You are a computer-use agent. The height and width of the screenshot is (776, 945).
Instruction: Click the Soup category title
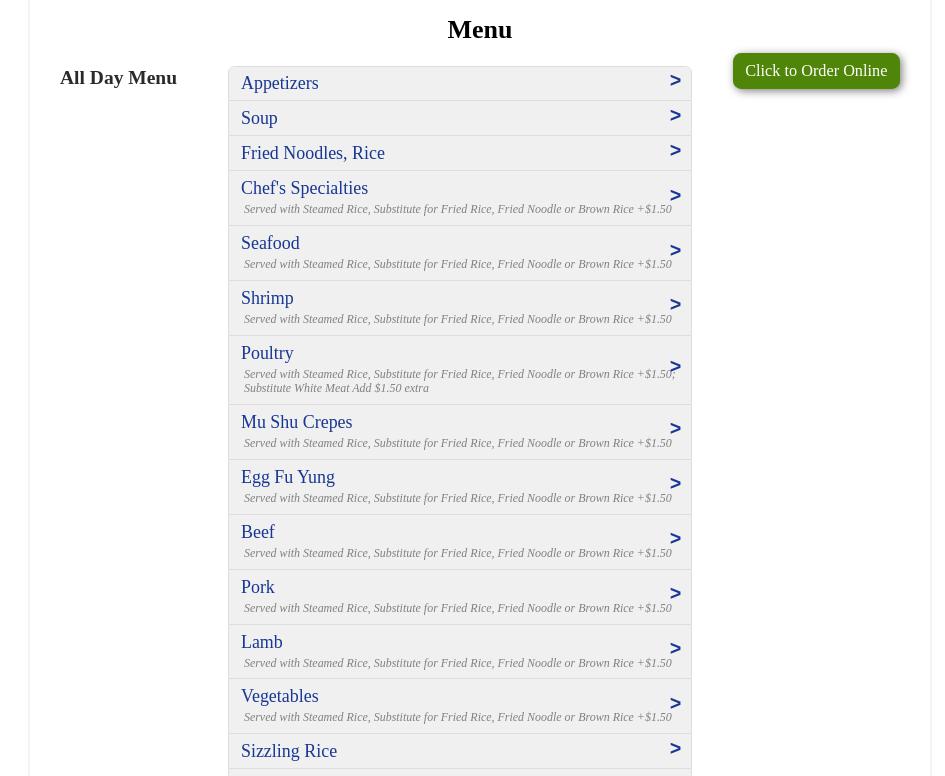click(259, 118)
